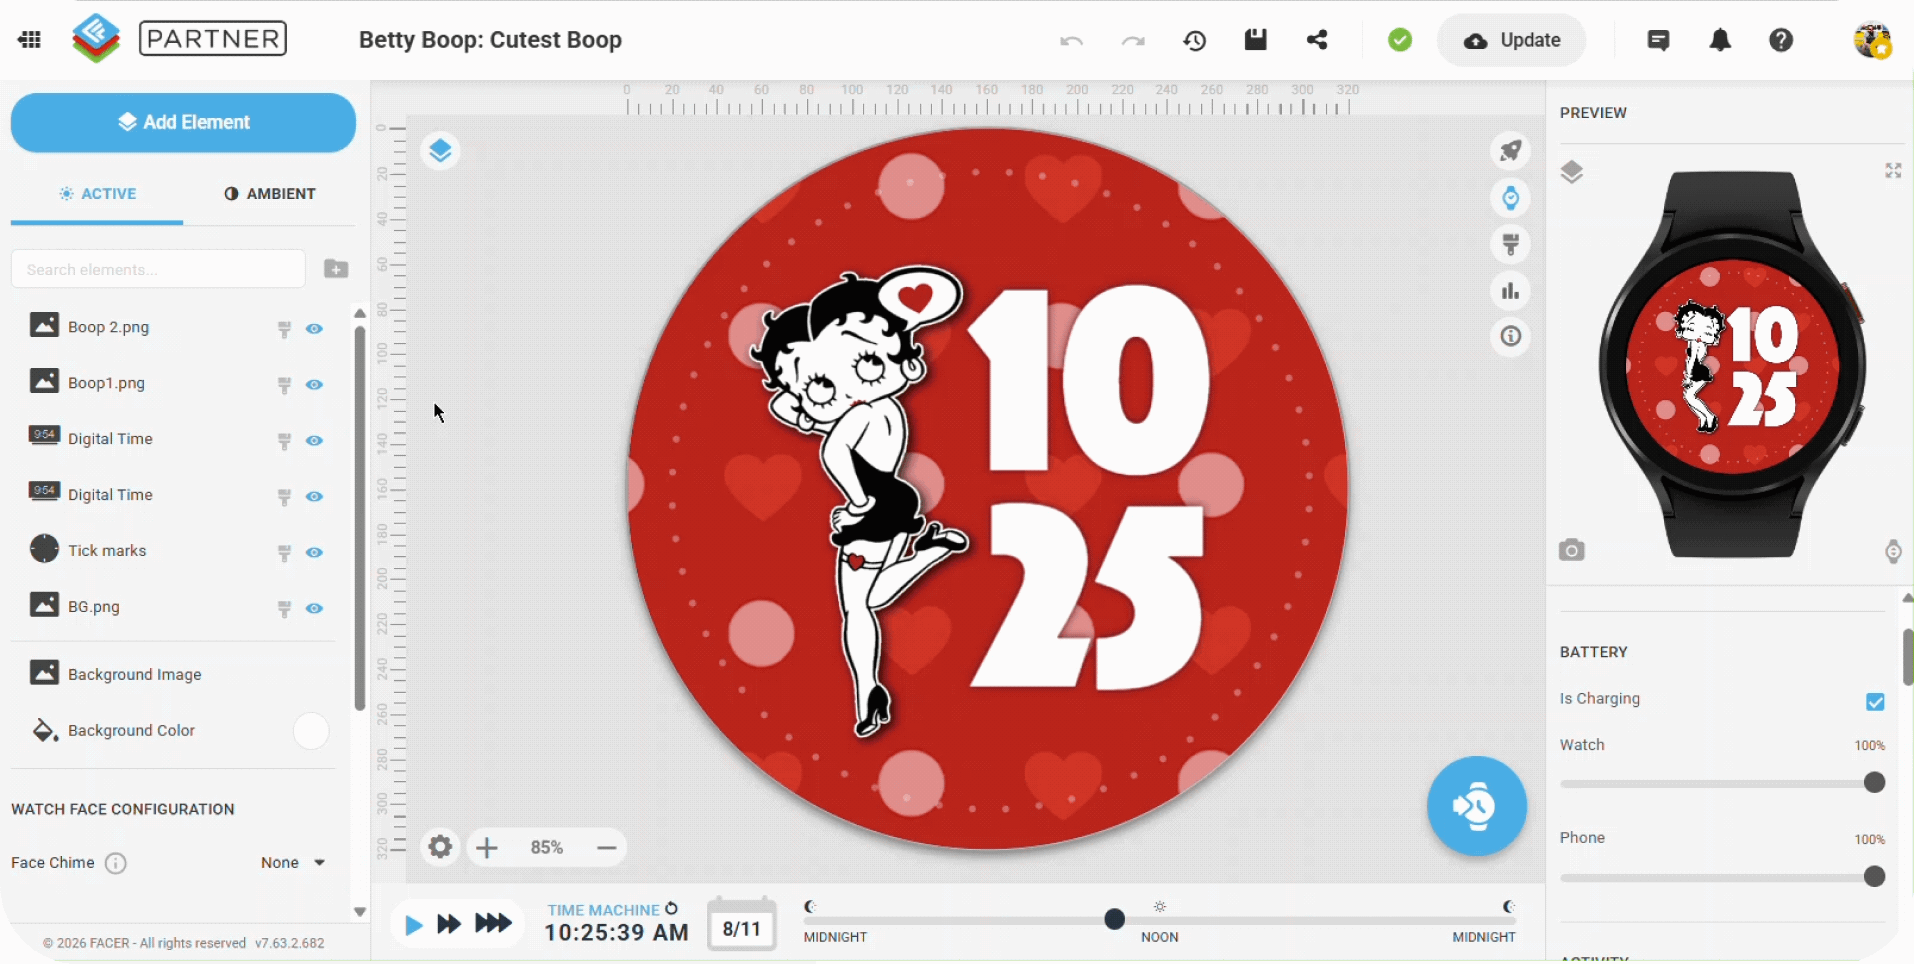Click the Add Element button
Screen dimensions: 1914x964
coord(183,122)
